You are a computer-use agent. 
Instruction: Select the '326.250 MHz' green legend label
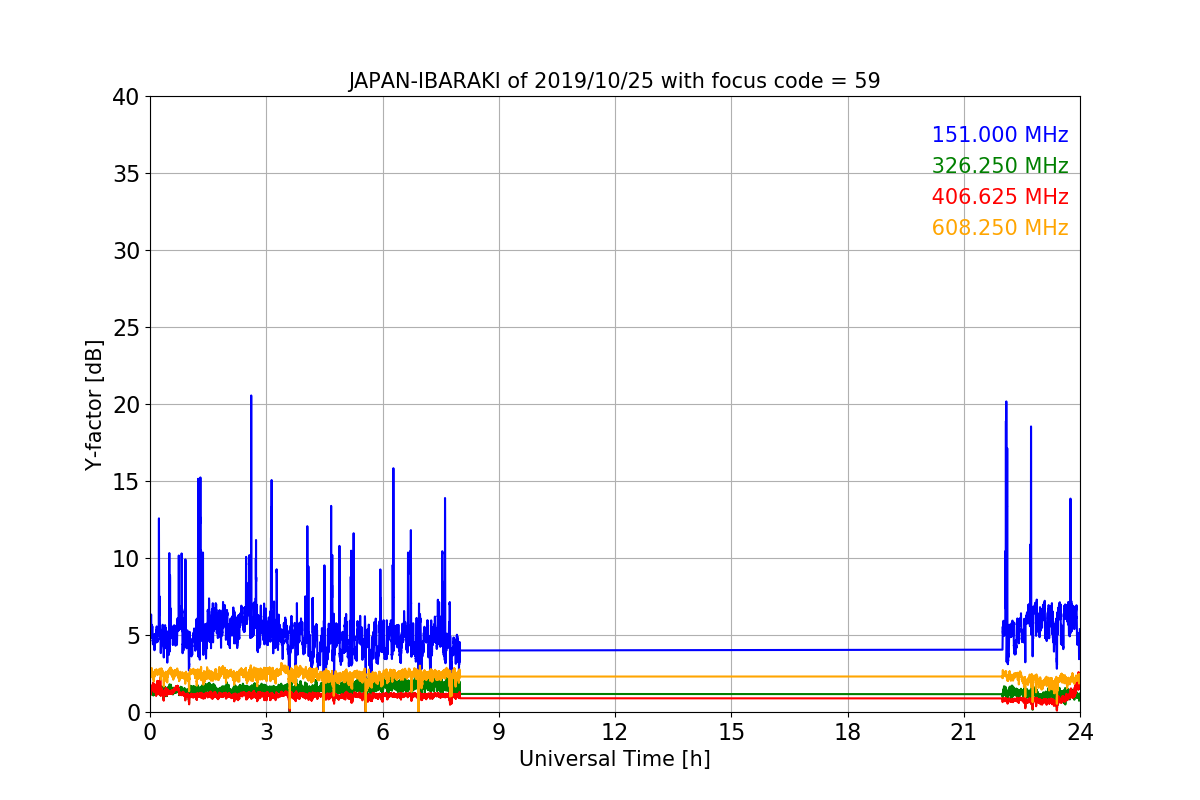(x=1000, y=166)
